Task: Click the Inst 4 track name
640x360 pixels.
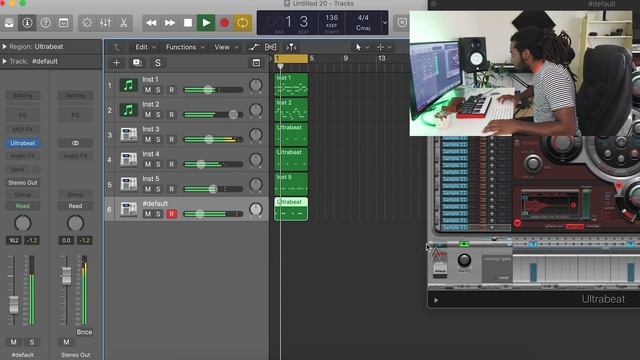Action: coord(151,154)
